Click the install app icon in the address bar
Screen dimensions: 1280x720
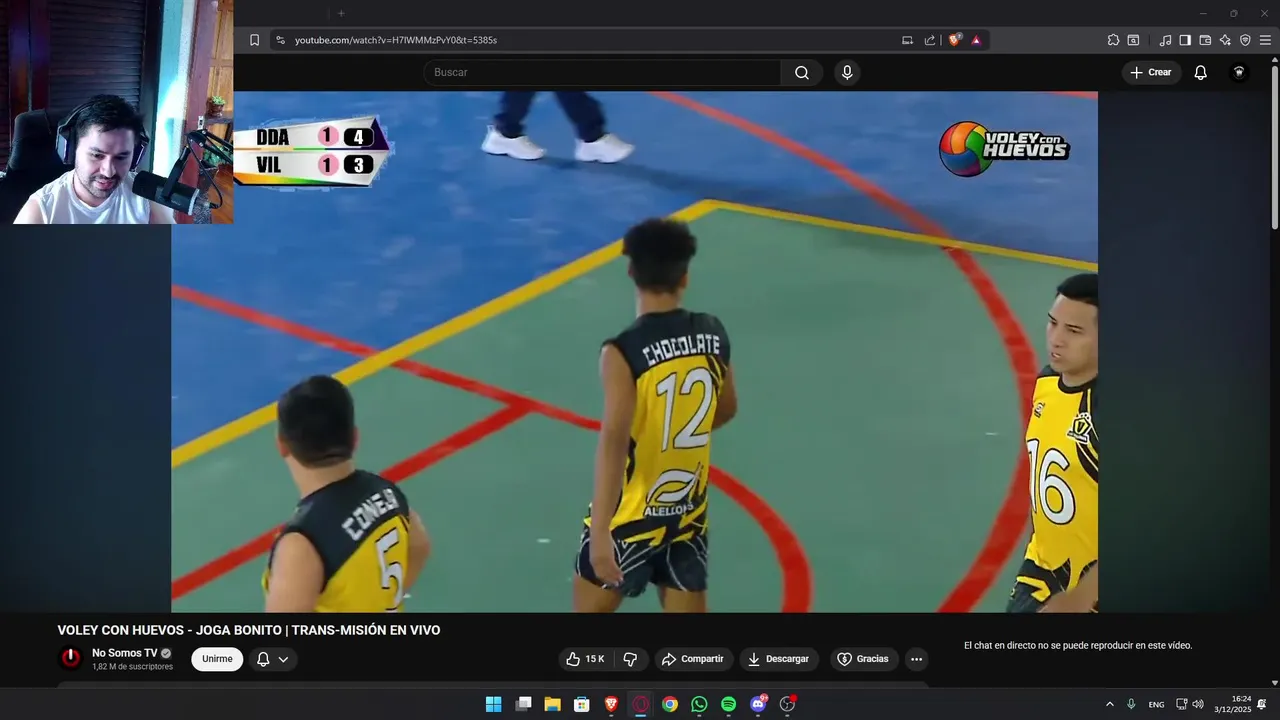[x=907, y=40]
